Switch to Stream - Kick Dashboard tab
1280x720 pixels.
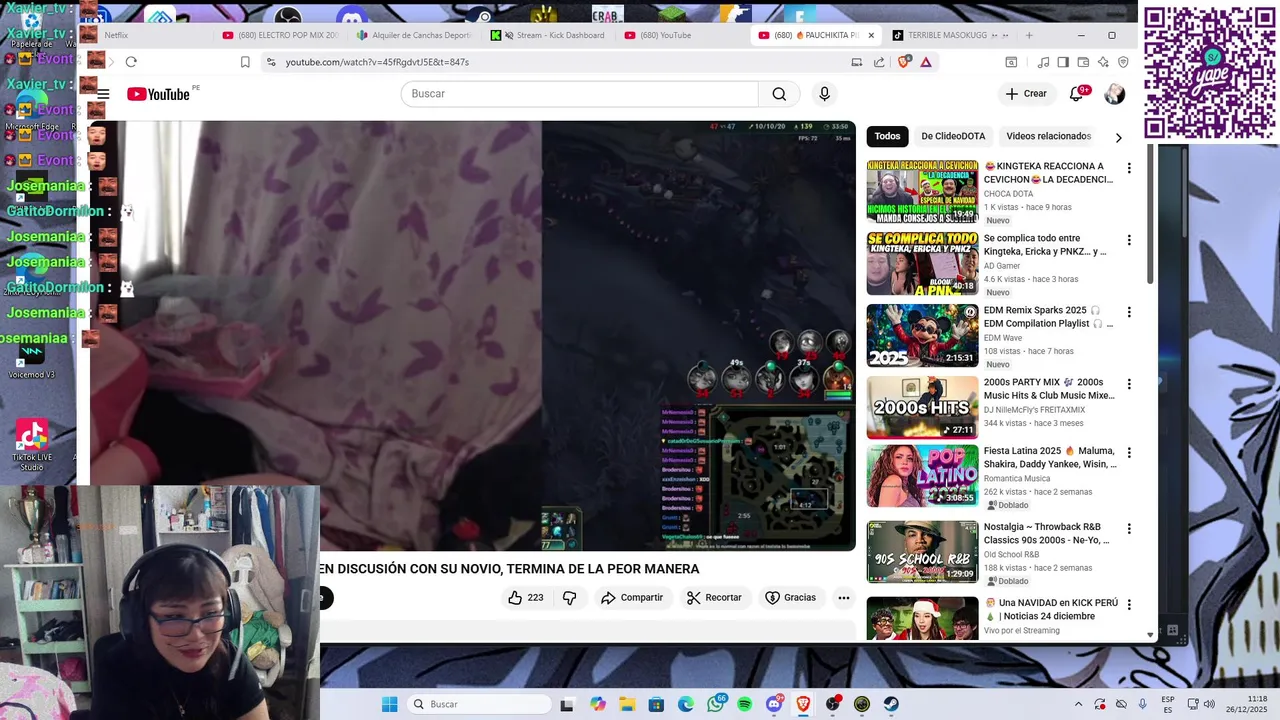pyautogui.click(x=548, y=35)
